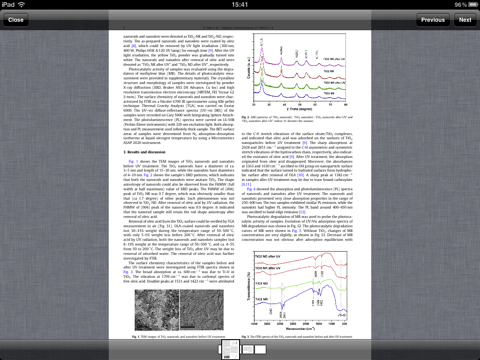Tap the XRD patterns chart figure
This screenshot has width=480, height=360.
(297, 72)
